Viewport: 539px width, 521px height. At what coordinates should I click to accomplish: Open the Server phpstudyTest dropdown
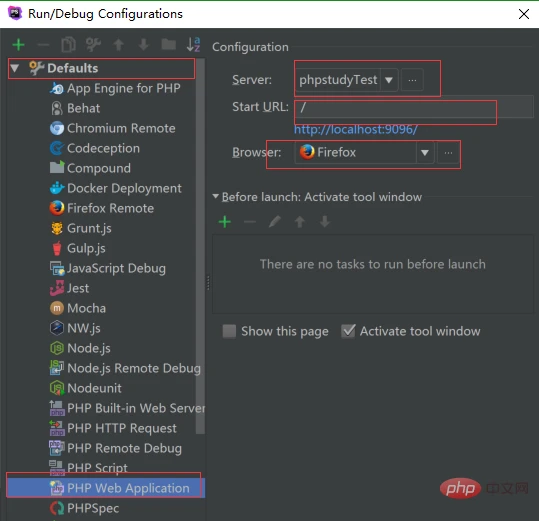coord(389,80)
